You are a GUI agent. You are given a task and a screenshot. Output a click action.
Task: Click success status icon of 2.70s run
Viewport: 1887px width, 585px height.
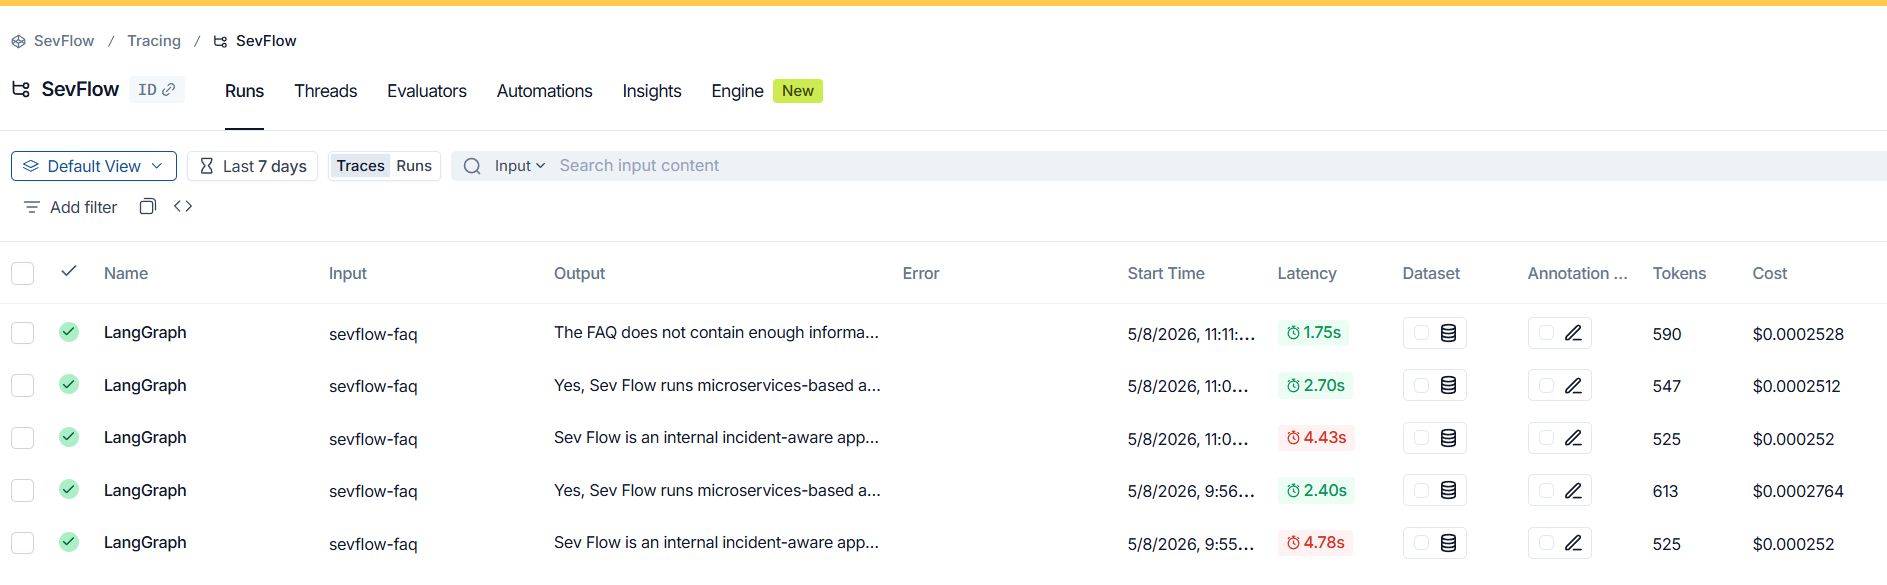click(x=69, y=384)
